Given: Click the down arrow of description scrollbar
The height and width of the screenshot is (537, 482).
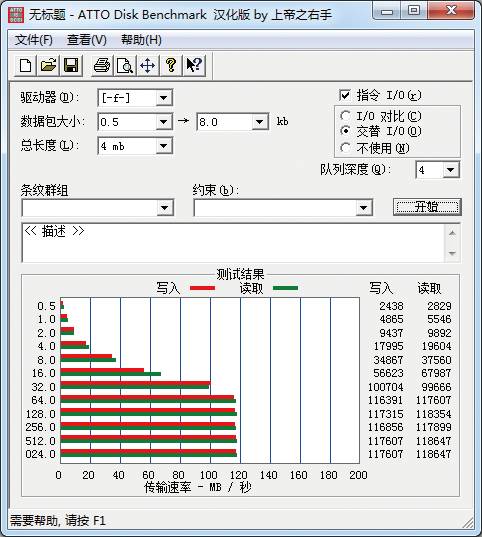Looking at the screenshot, I should click(452, 253).
